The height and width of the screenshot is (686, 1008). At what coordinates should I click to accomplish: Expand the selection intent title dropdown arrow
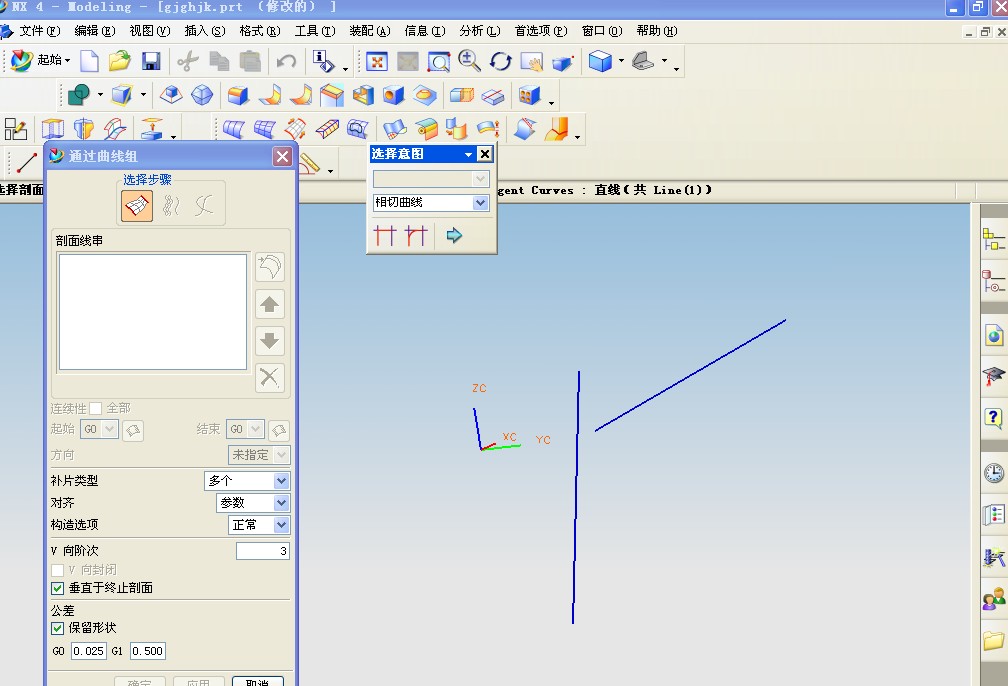coord(468,154)
